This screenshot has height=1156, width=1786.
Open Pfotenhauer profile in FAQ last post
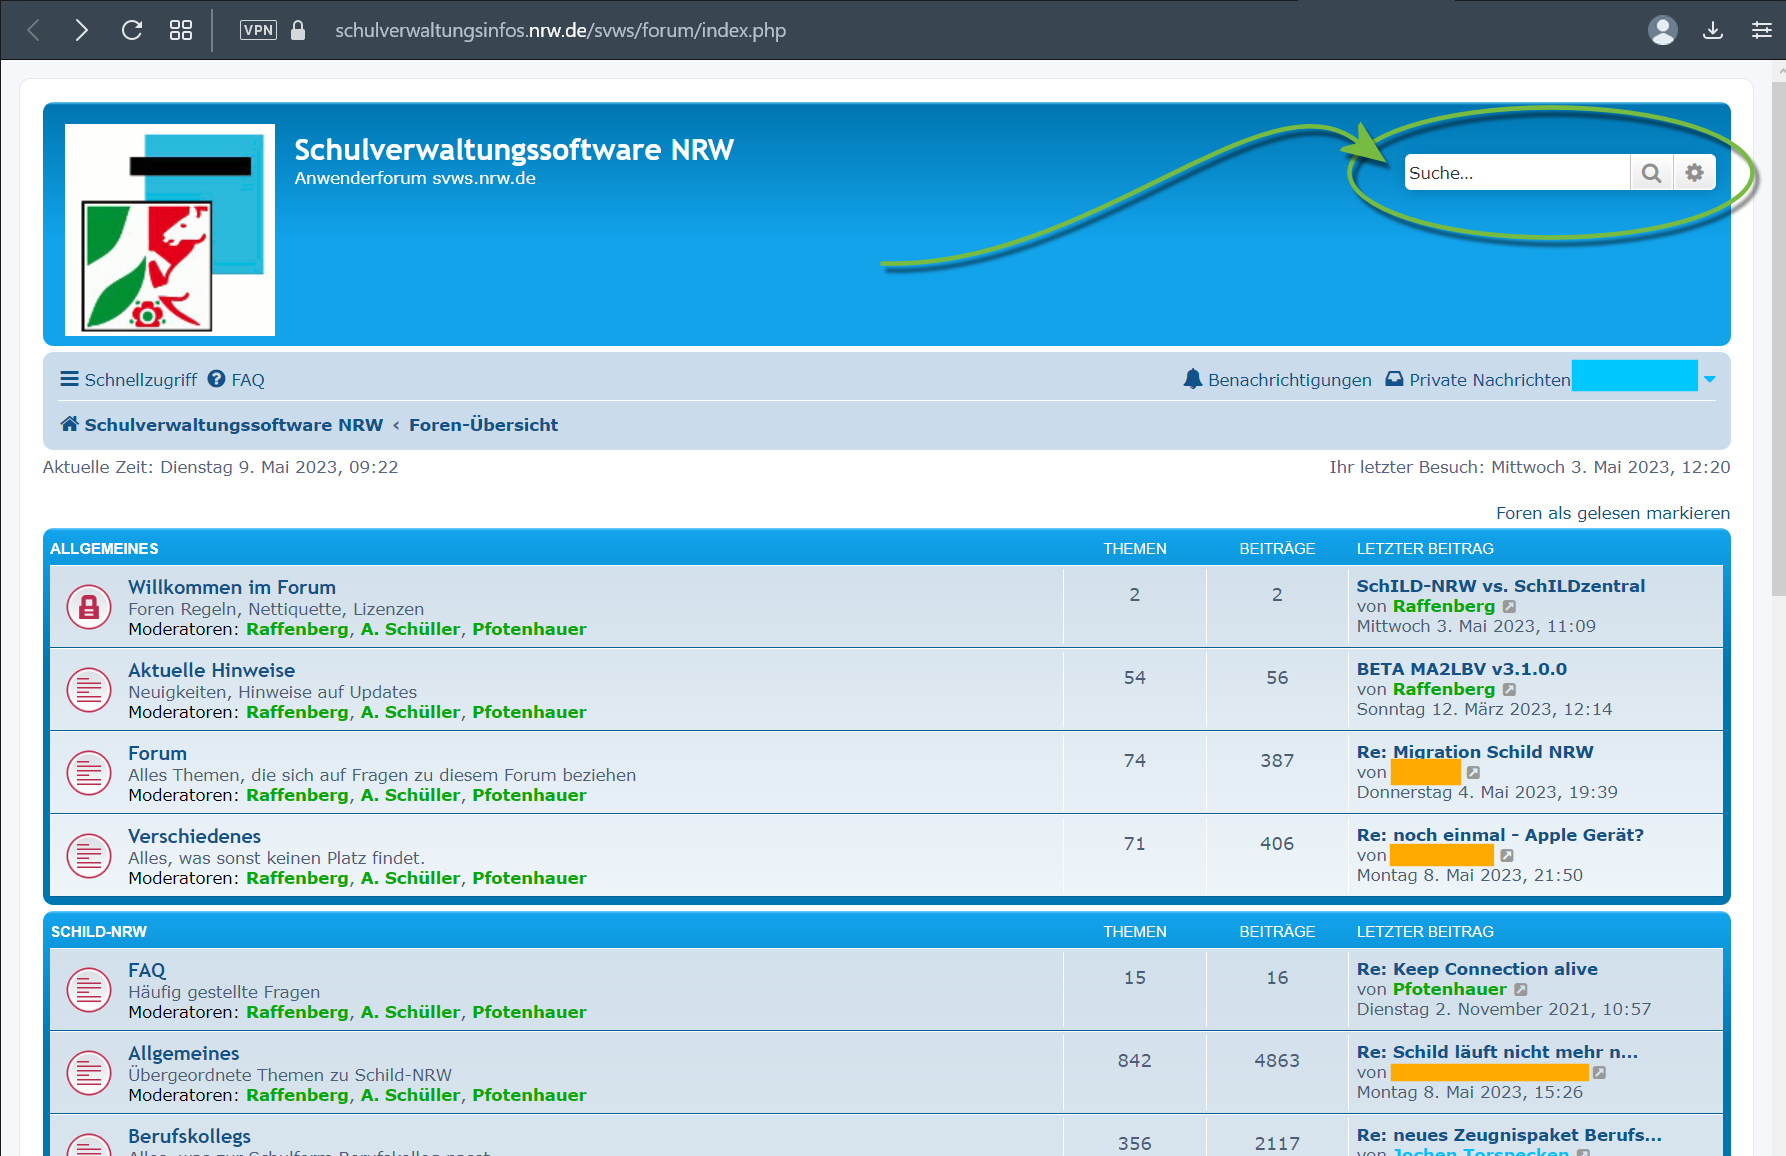(1449, 989)
